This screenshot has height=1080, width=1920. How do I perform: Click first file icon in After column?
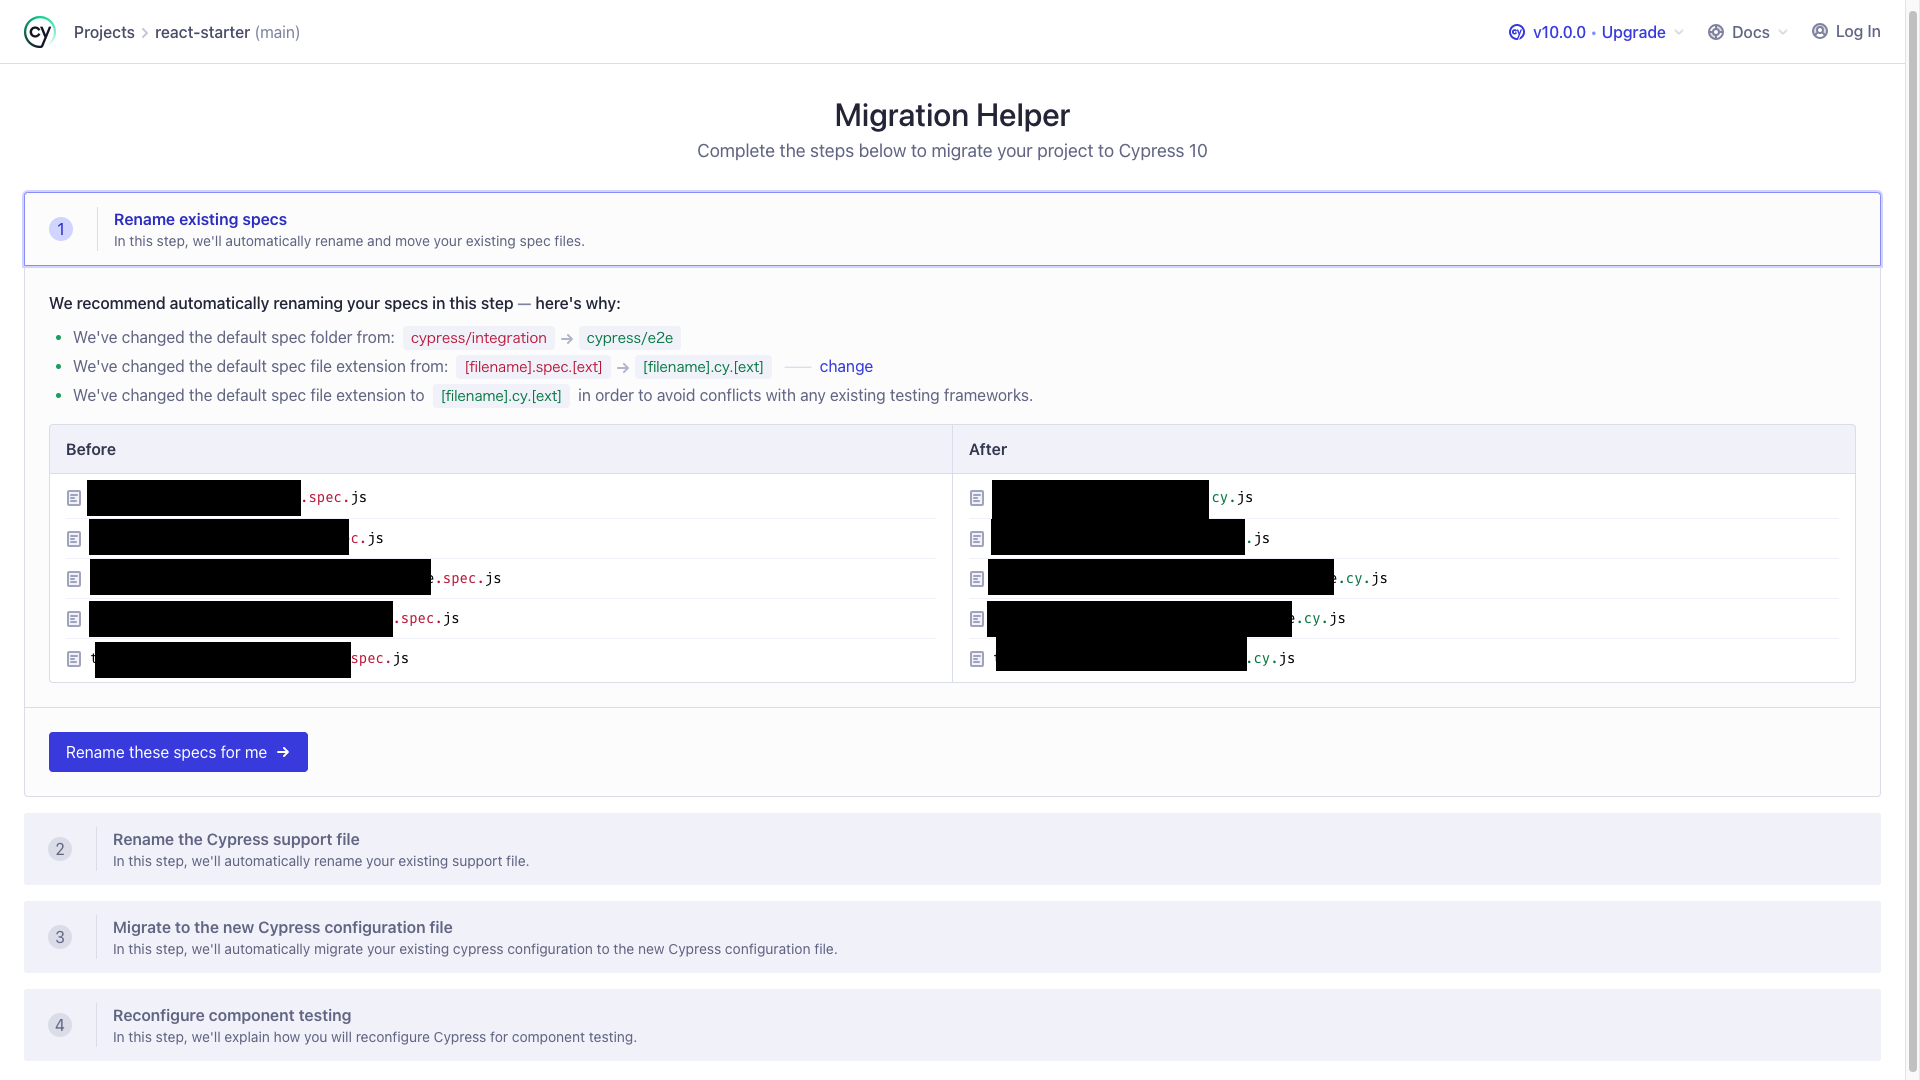coord(977,498)
